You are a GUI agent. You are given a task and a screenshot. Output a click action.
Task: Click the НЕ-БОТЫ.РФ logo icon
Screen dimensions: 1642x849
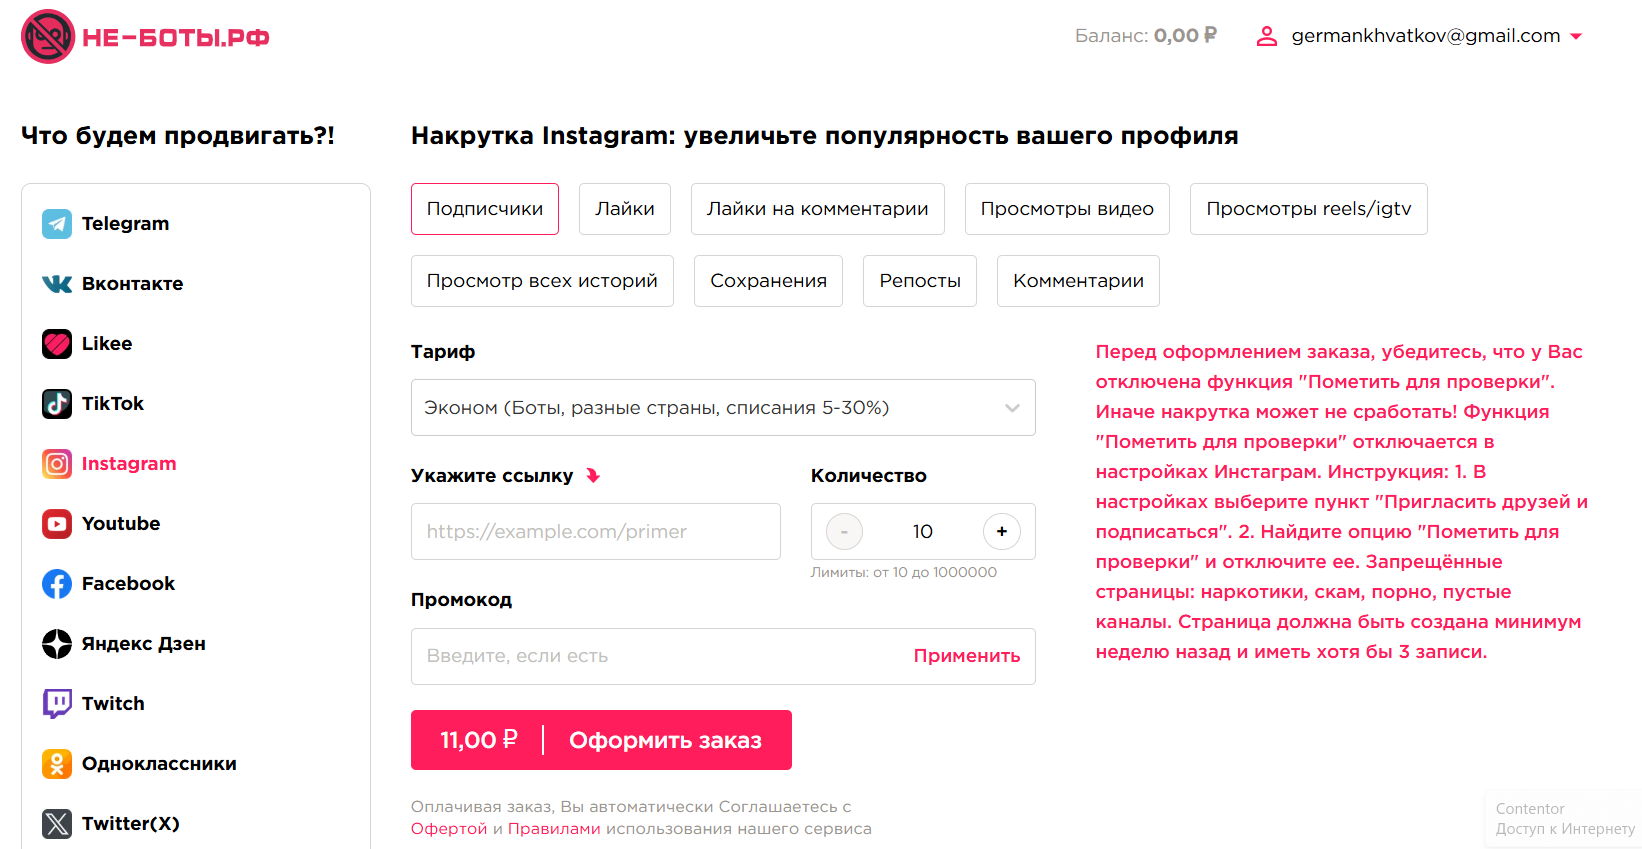48,37
